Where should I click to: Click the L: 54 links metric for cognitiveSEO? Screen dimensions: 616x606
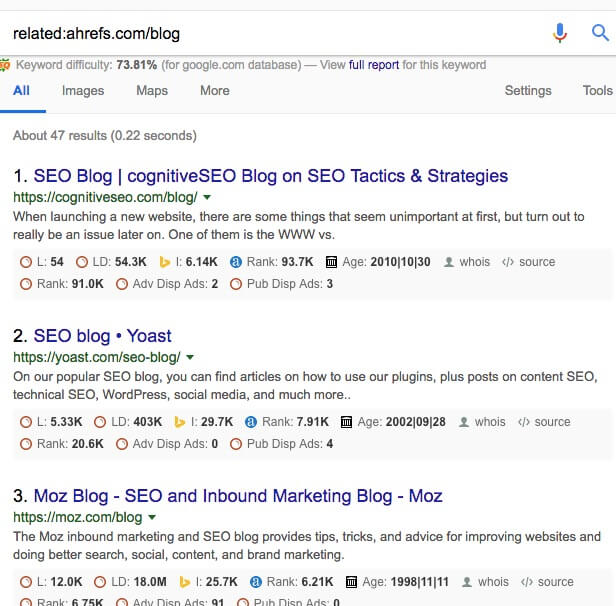[42, 262]
